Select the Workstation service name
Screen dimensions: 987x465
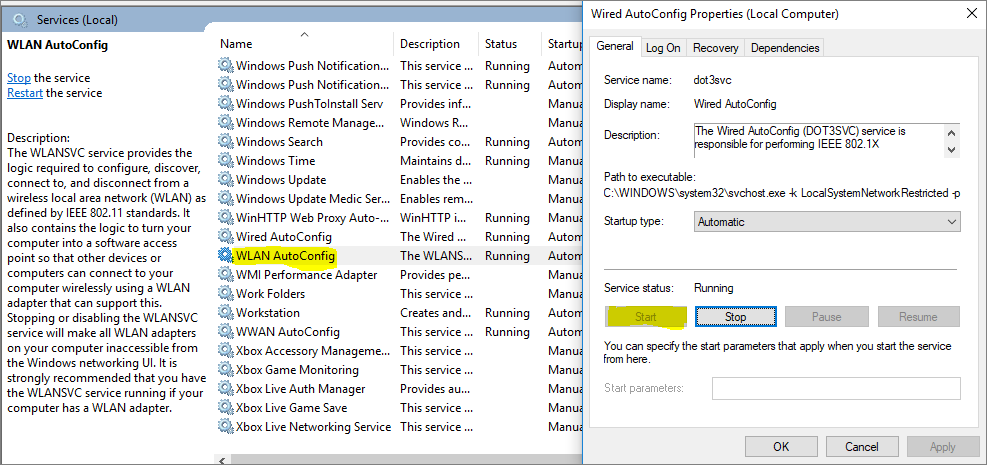pyautogui.click(x=268, y=313)
